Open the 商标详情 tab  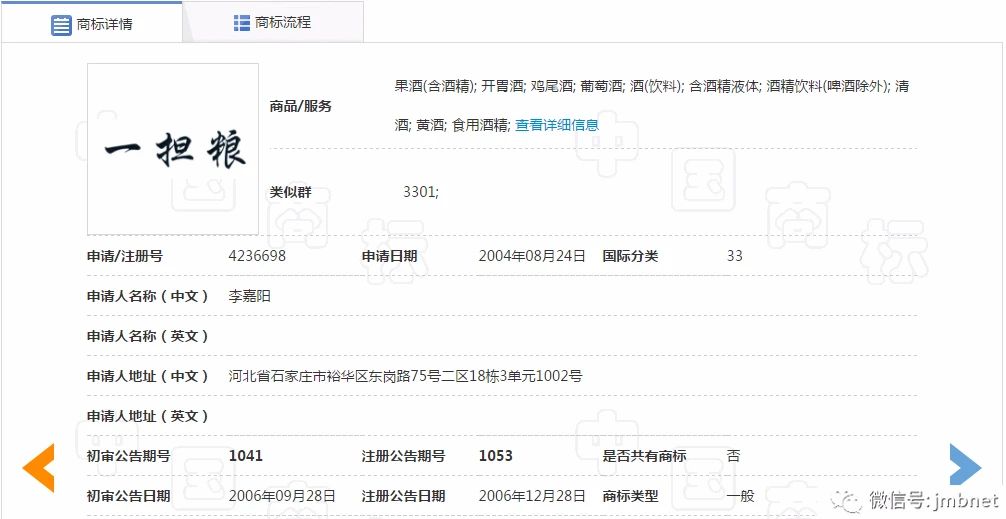click(x=92, y=24)
